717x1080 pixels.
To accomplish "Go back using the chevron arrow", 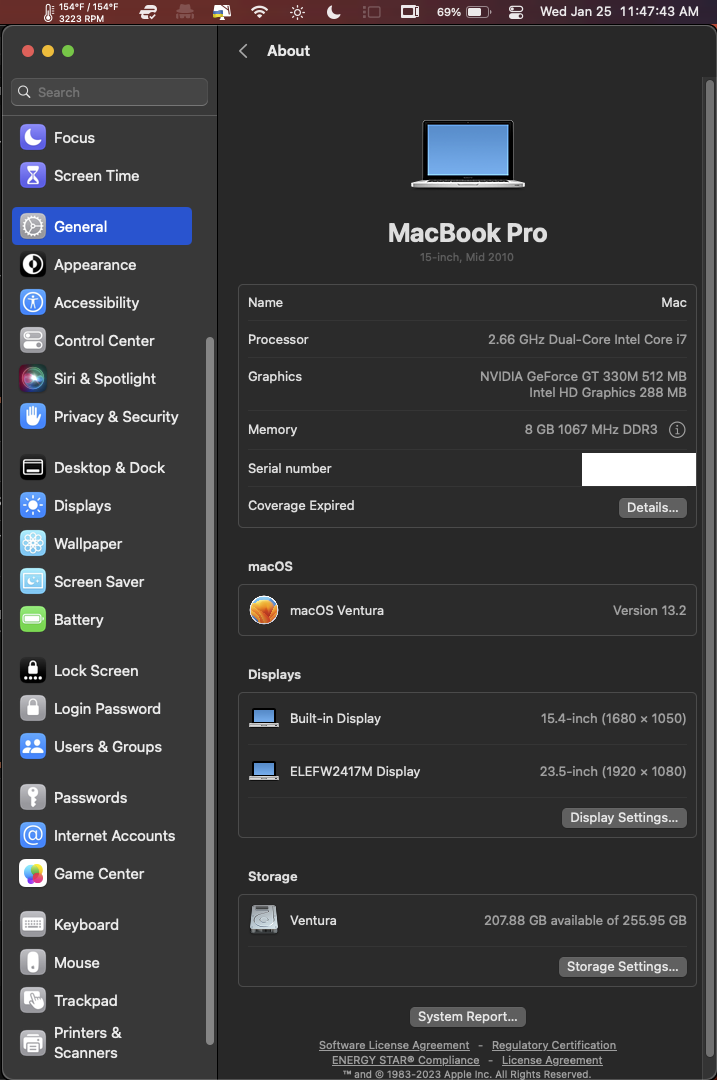I will (x=243, y=51).
